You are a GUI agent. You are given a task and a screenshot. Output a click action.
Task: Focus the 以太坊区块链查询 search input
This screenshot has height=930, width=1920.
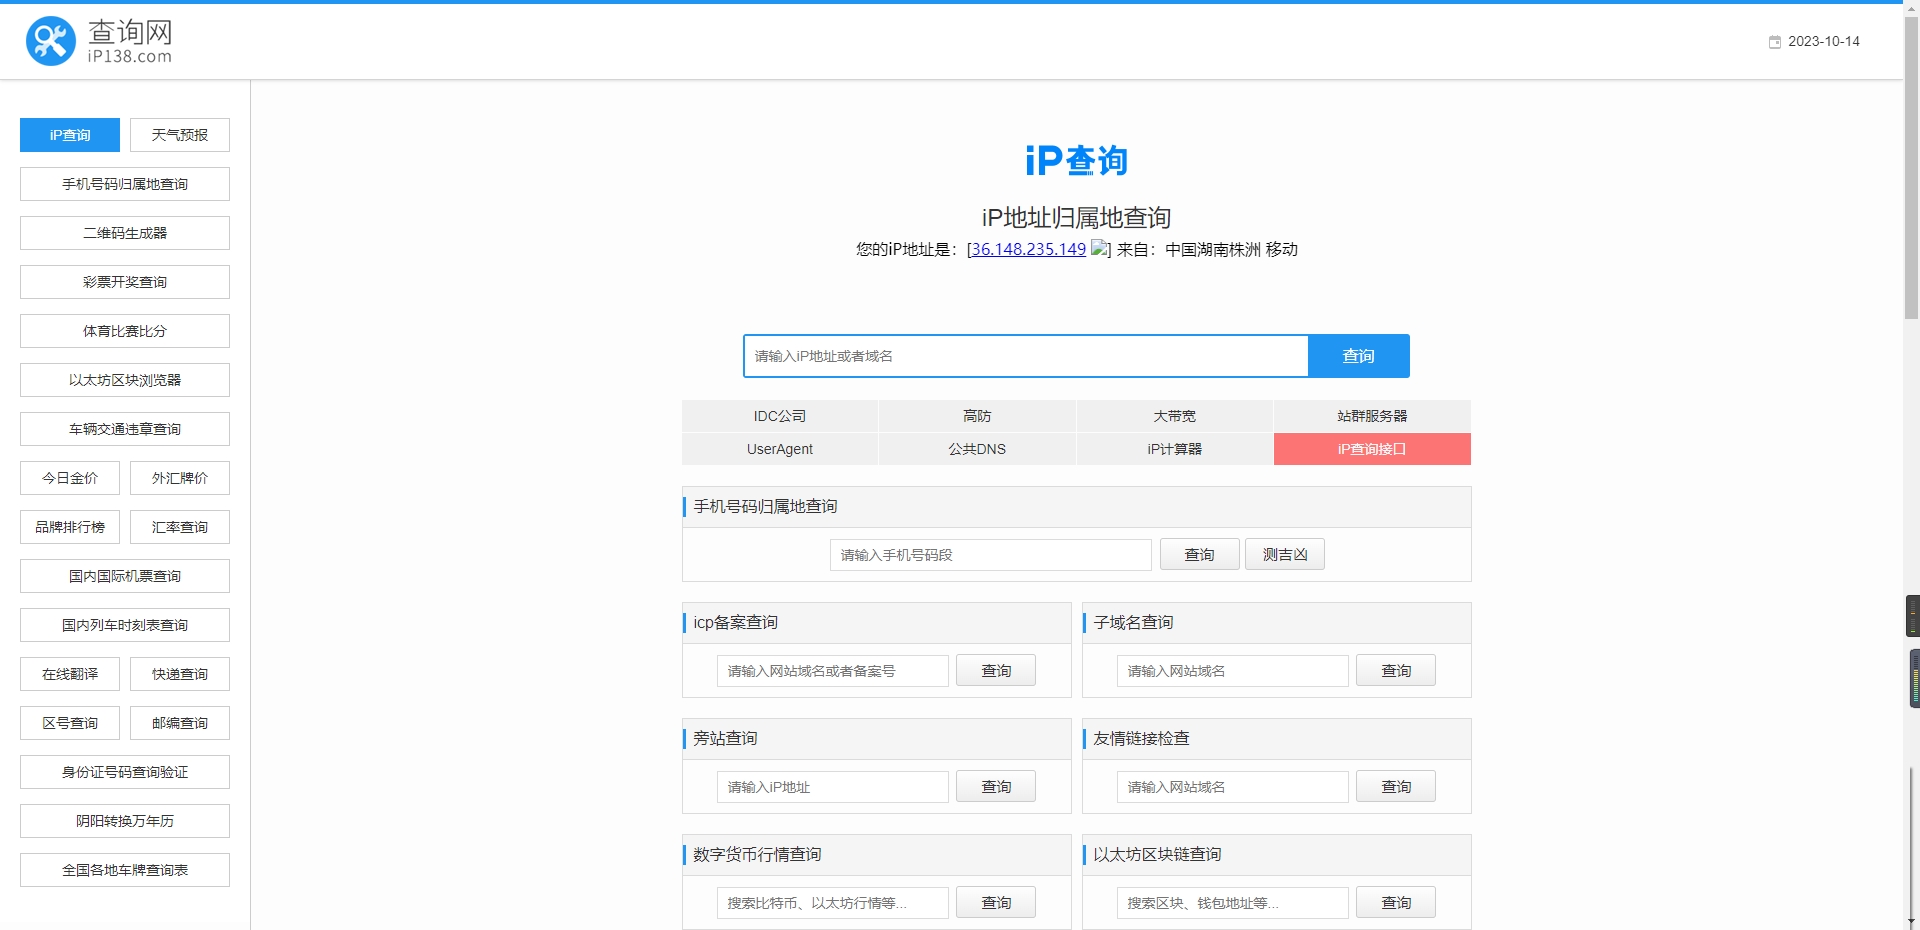coord(1233,903)
